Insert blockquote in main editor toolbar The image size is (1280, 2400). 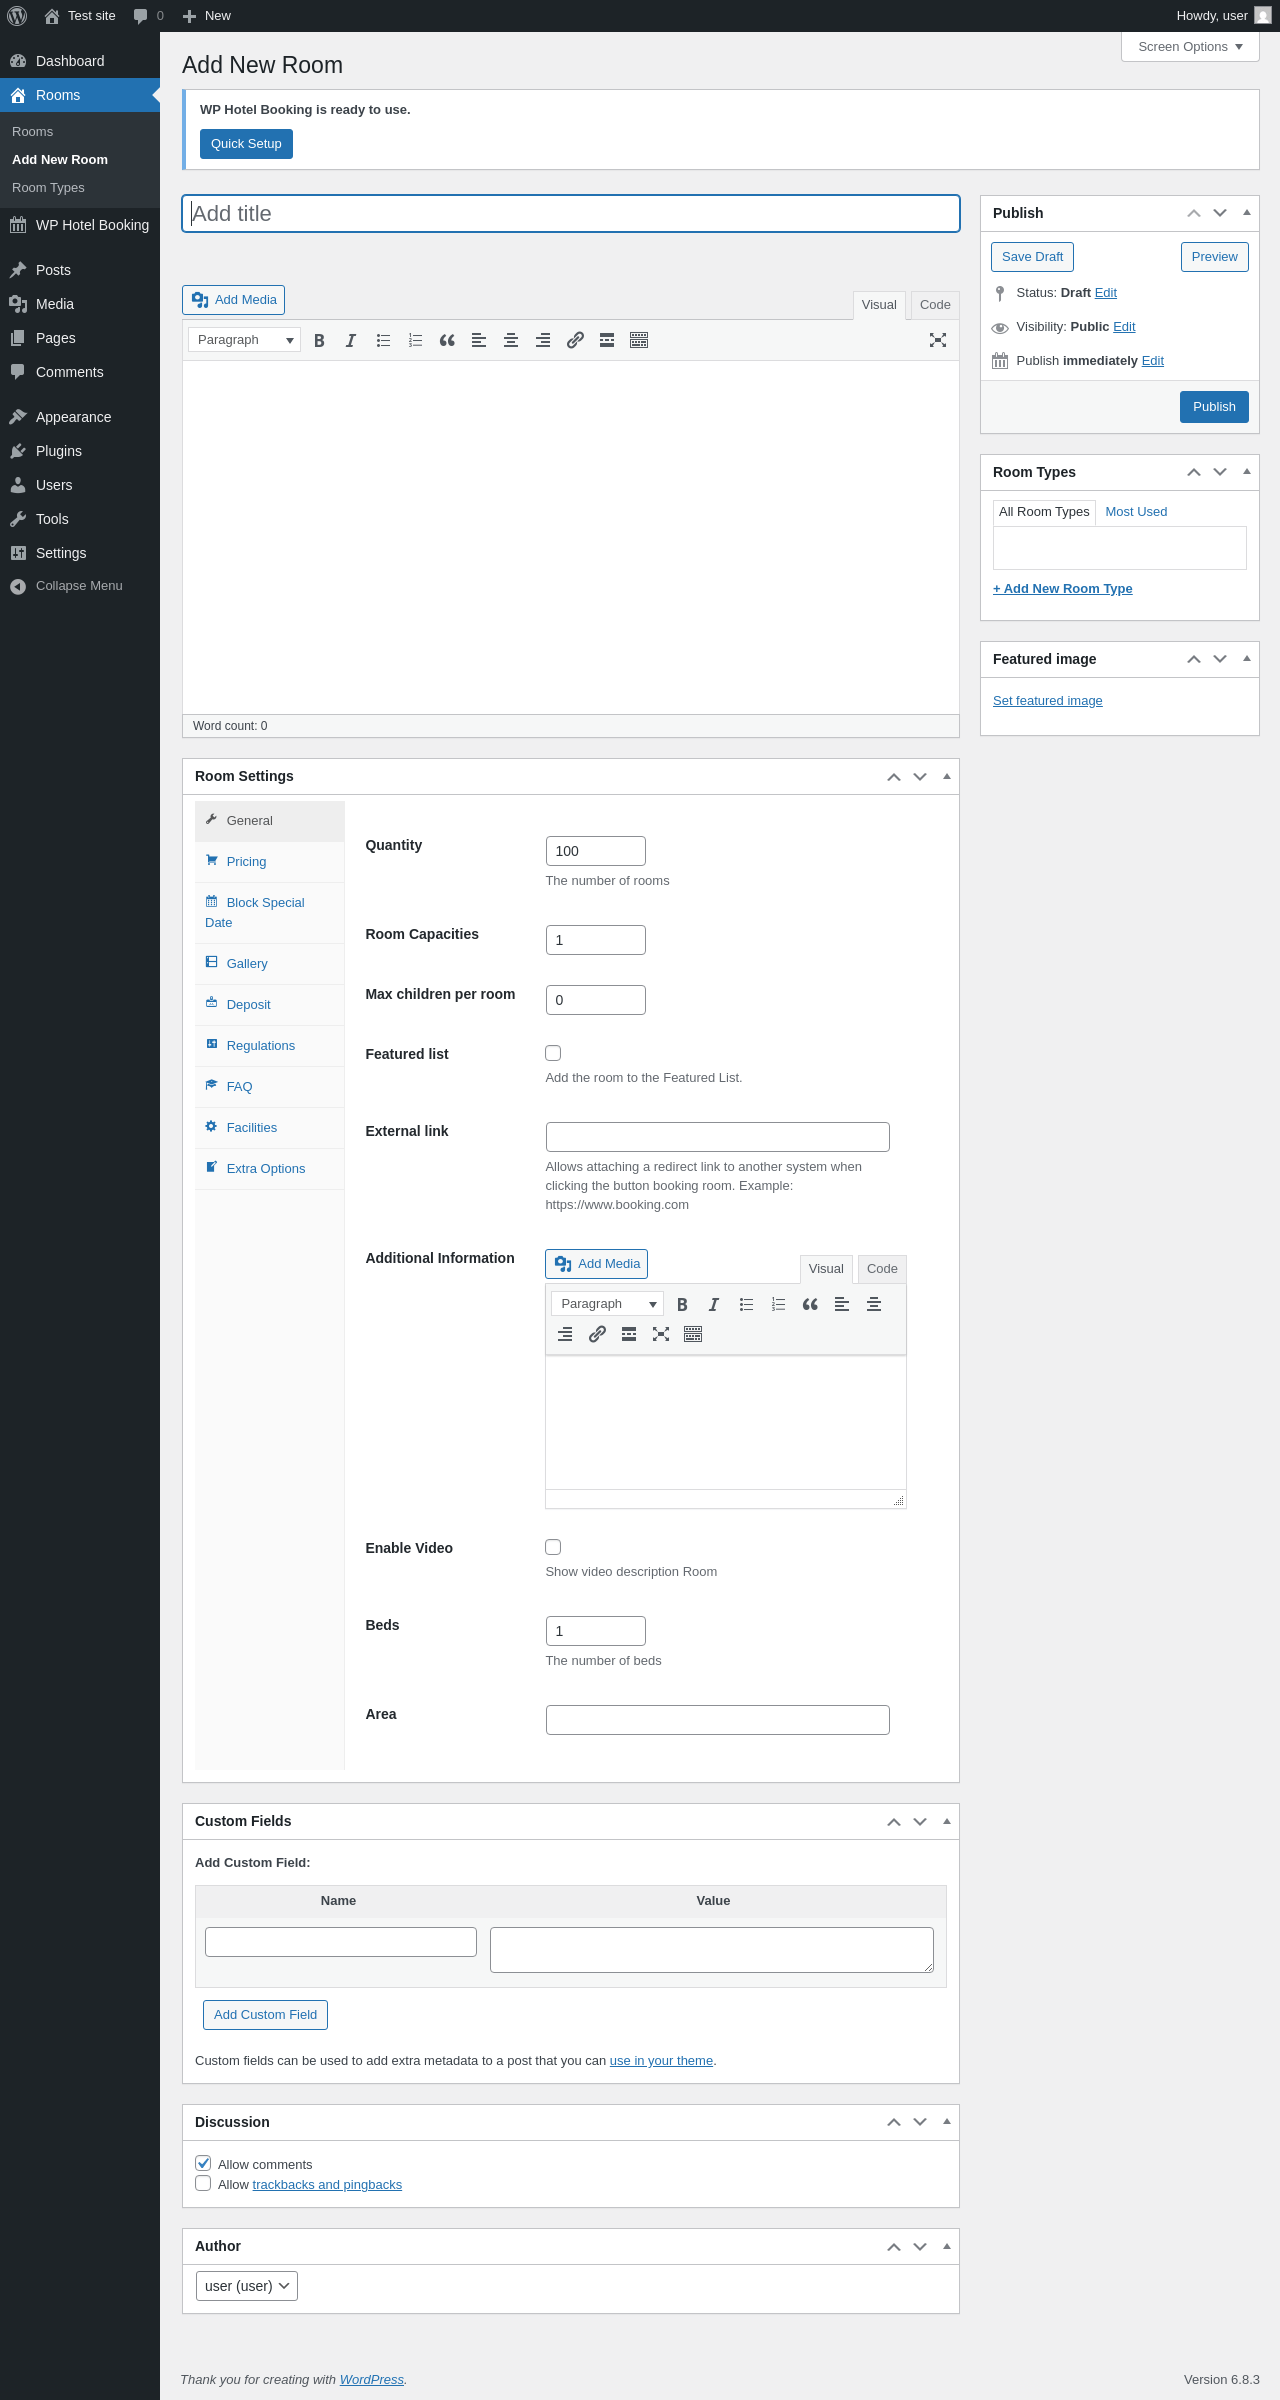[x=447, y=341]
